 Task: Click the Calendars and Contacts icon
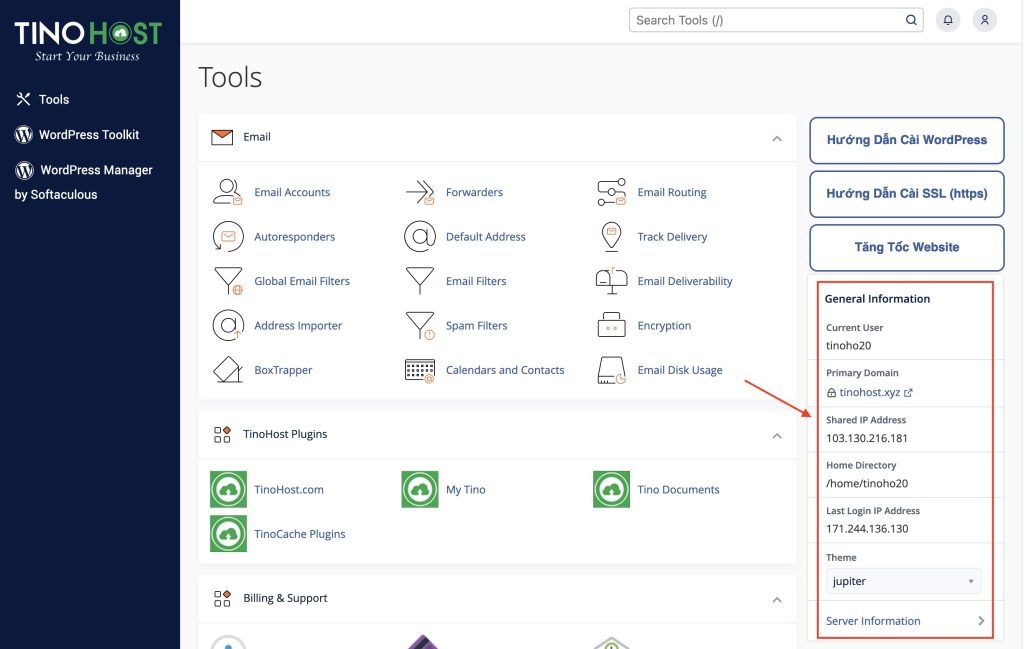tap(420, 370)
